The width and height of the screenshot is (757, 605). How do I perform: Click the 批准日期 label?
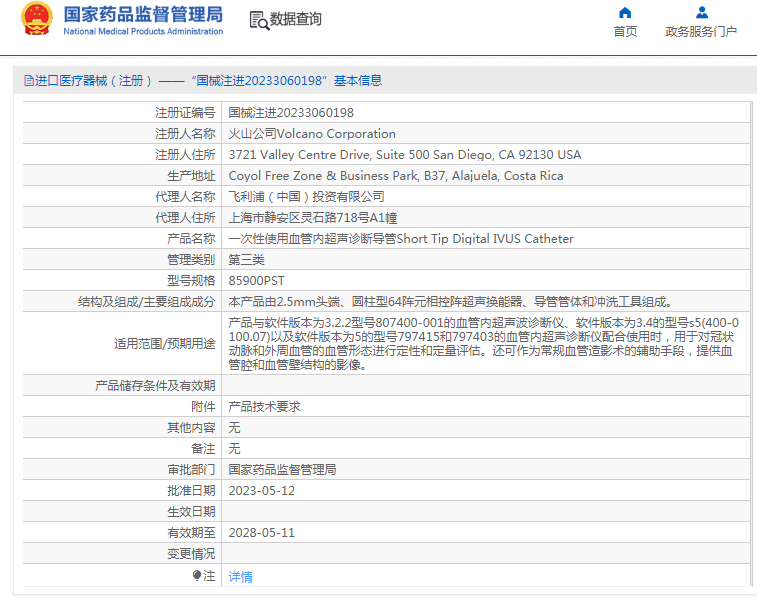tap(191, 491)
